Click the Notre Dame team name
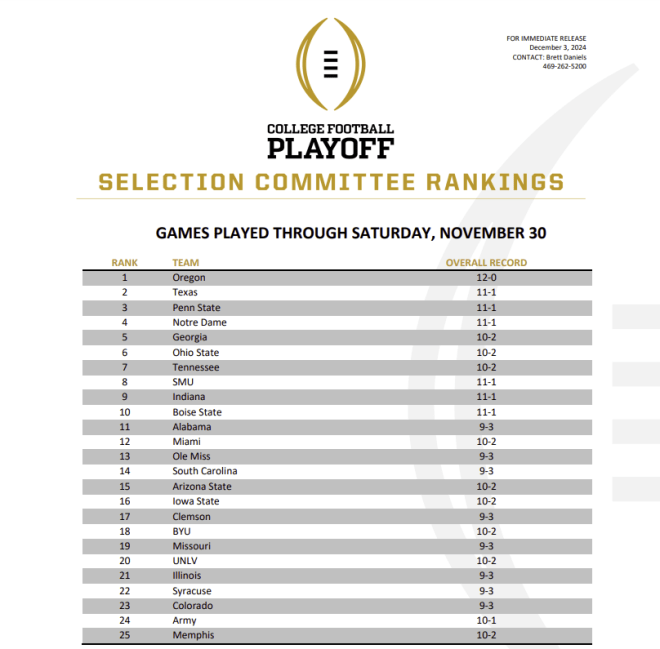660x649 pixels. tap(200, 322)
